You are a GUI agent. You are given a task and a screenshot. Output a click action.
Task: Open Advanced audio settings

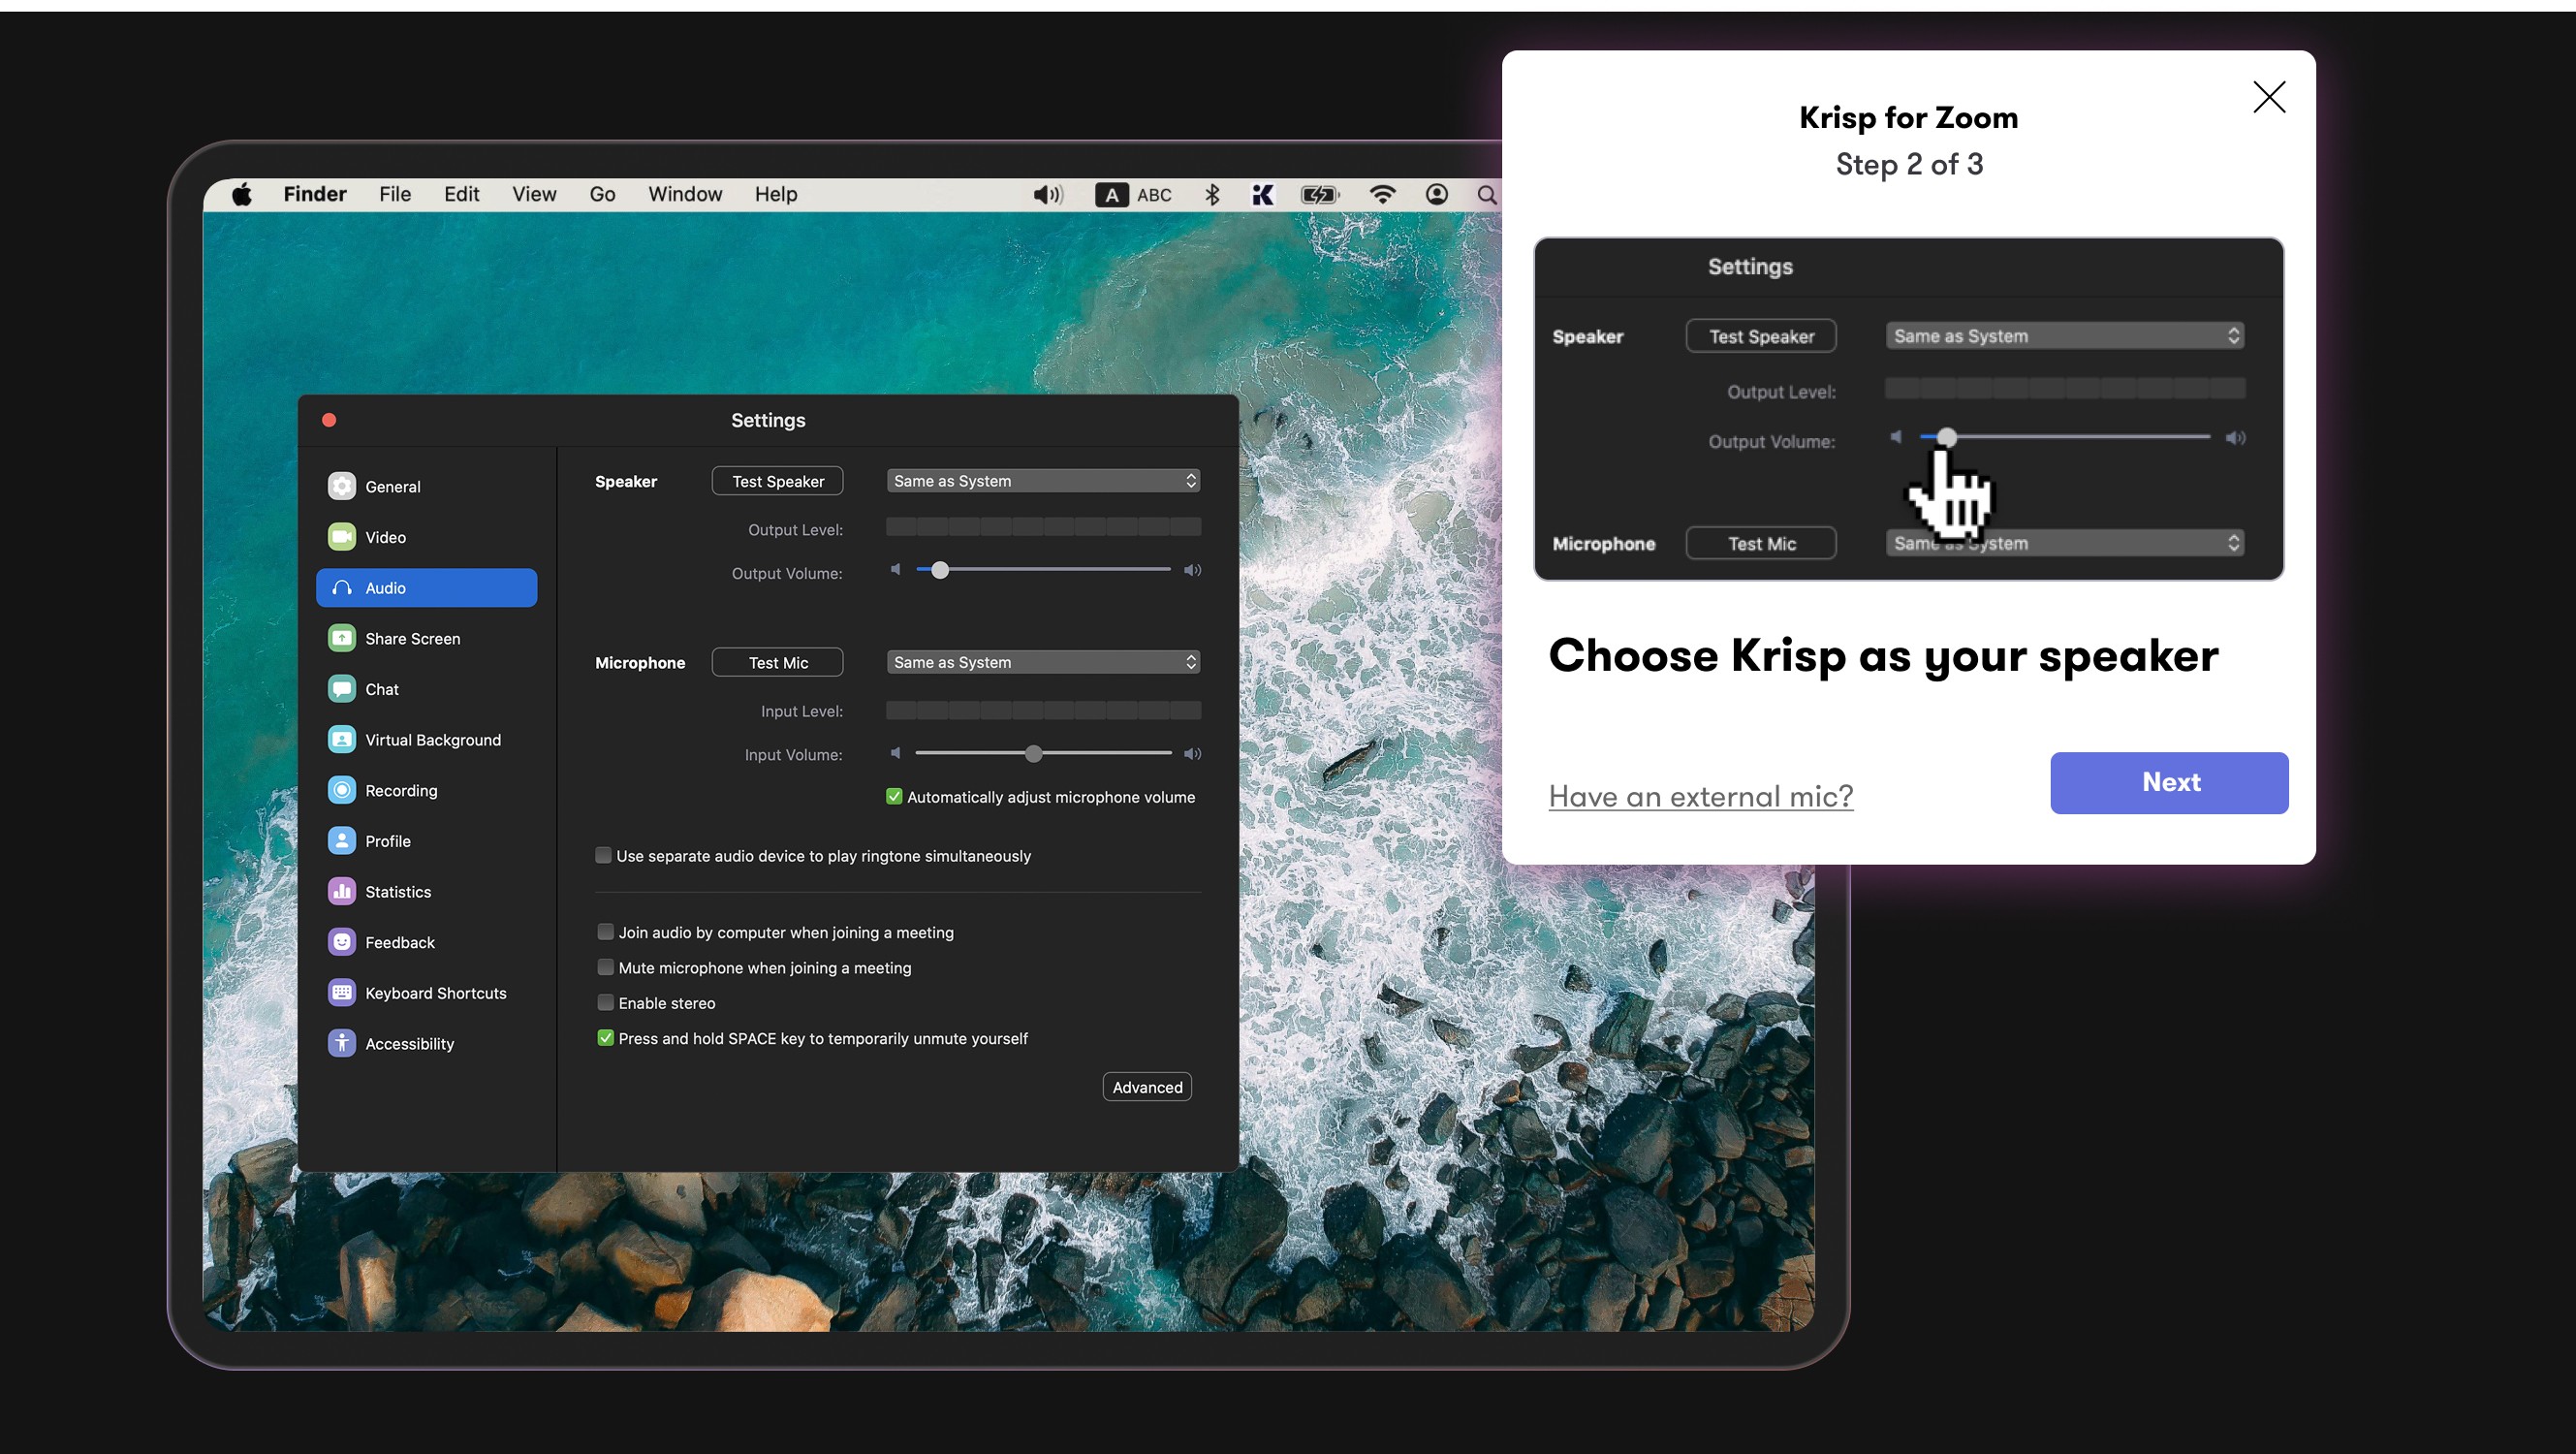[x=1147, y=1087]
